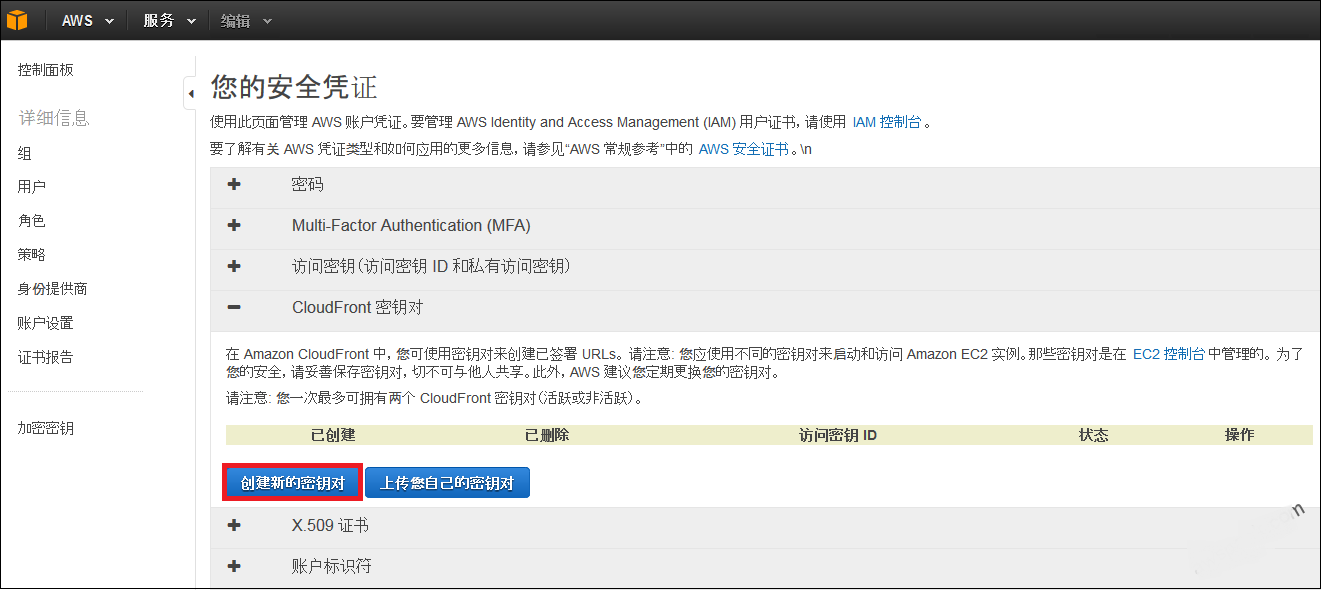Click the CloudFront 密钥对 section title
1321x590 pixels.
pos(357,307)
